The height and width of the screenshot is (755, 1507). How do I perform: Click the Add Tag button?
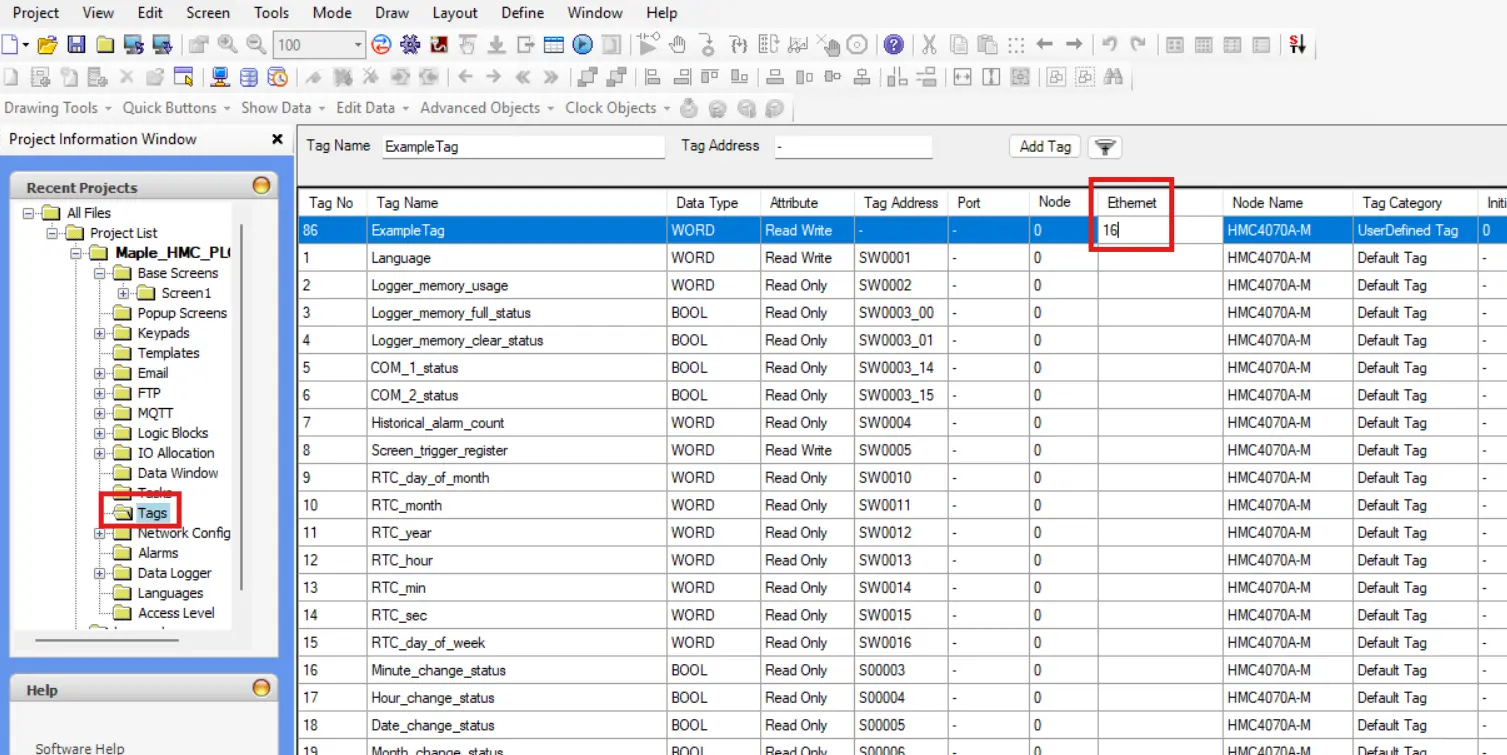pos(1043,146)
